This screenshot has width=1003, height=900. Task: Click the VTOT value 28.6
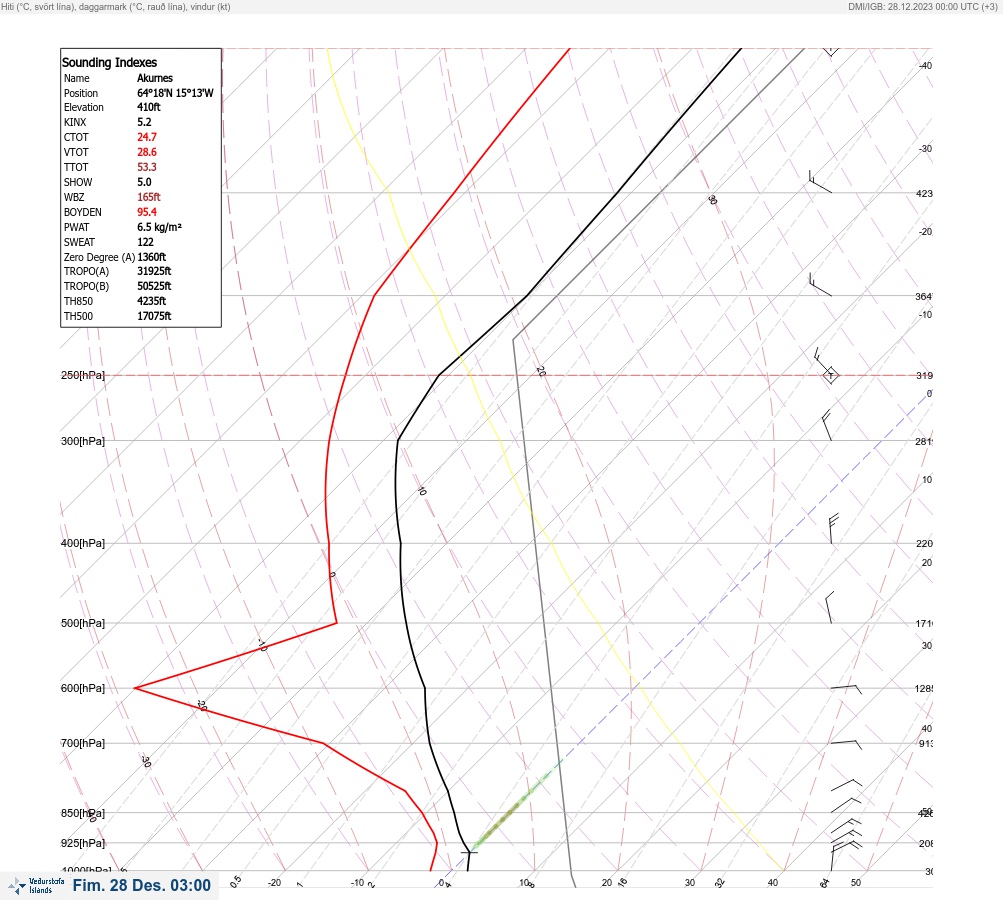tap(146, 152)
